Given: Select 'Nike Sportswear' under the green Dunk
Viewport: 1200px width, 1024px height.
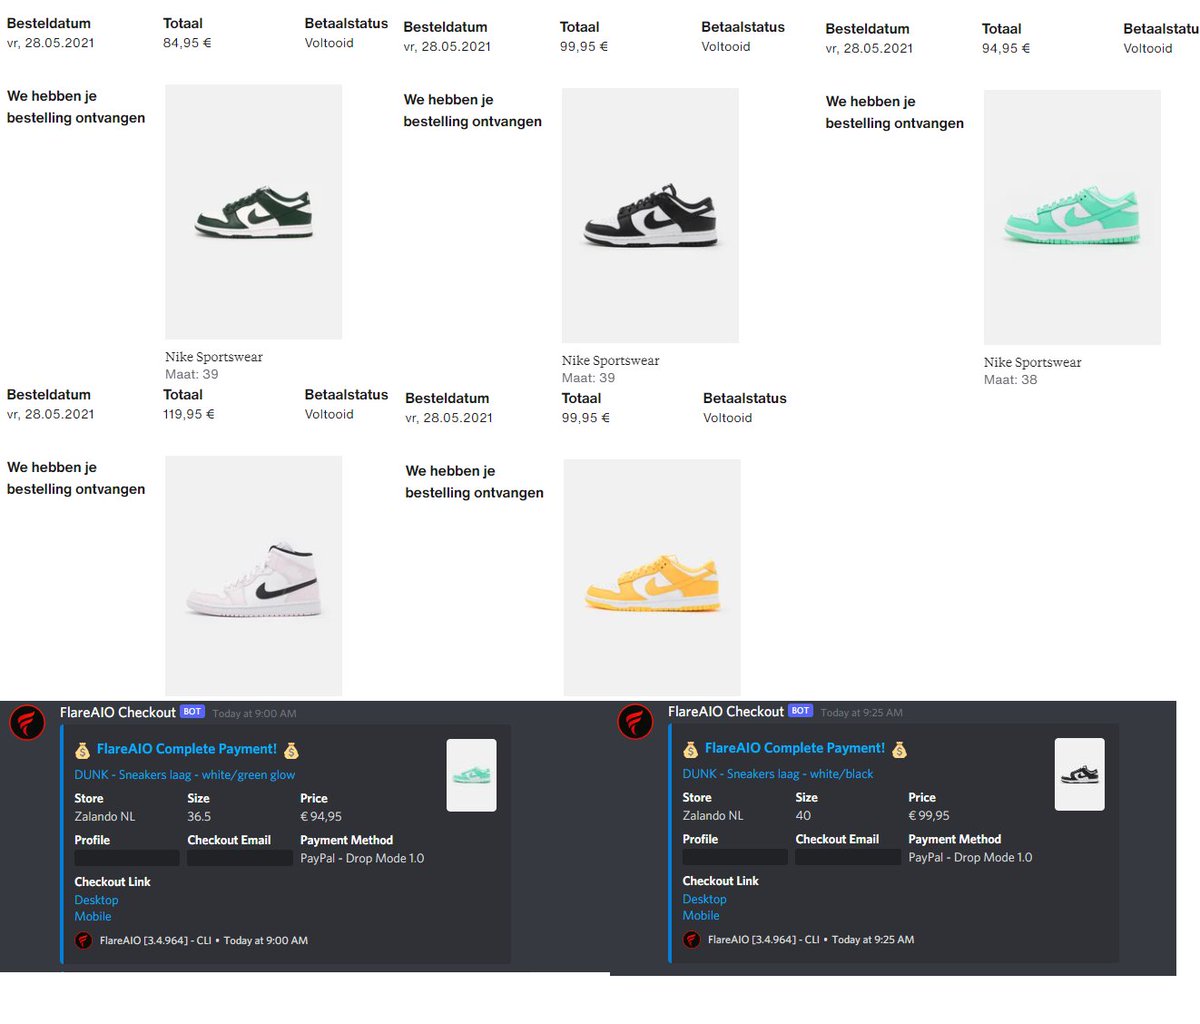Looking at the screenshot, I should (214, 357).
